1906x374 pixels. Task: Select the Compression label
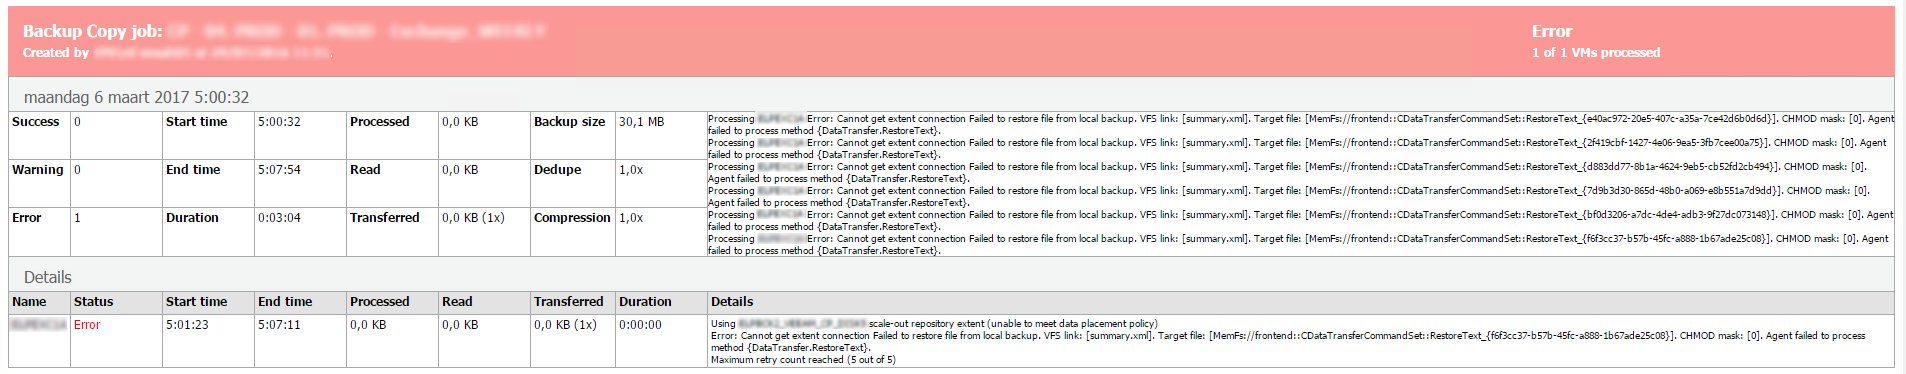coord(572,218)
